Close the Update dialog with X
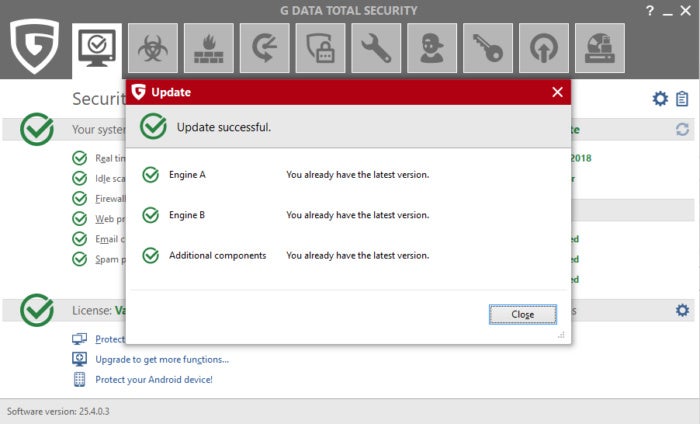This screenshot has height=424, width=700. point(557,92)
